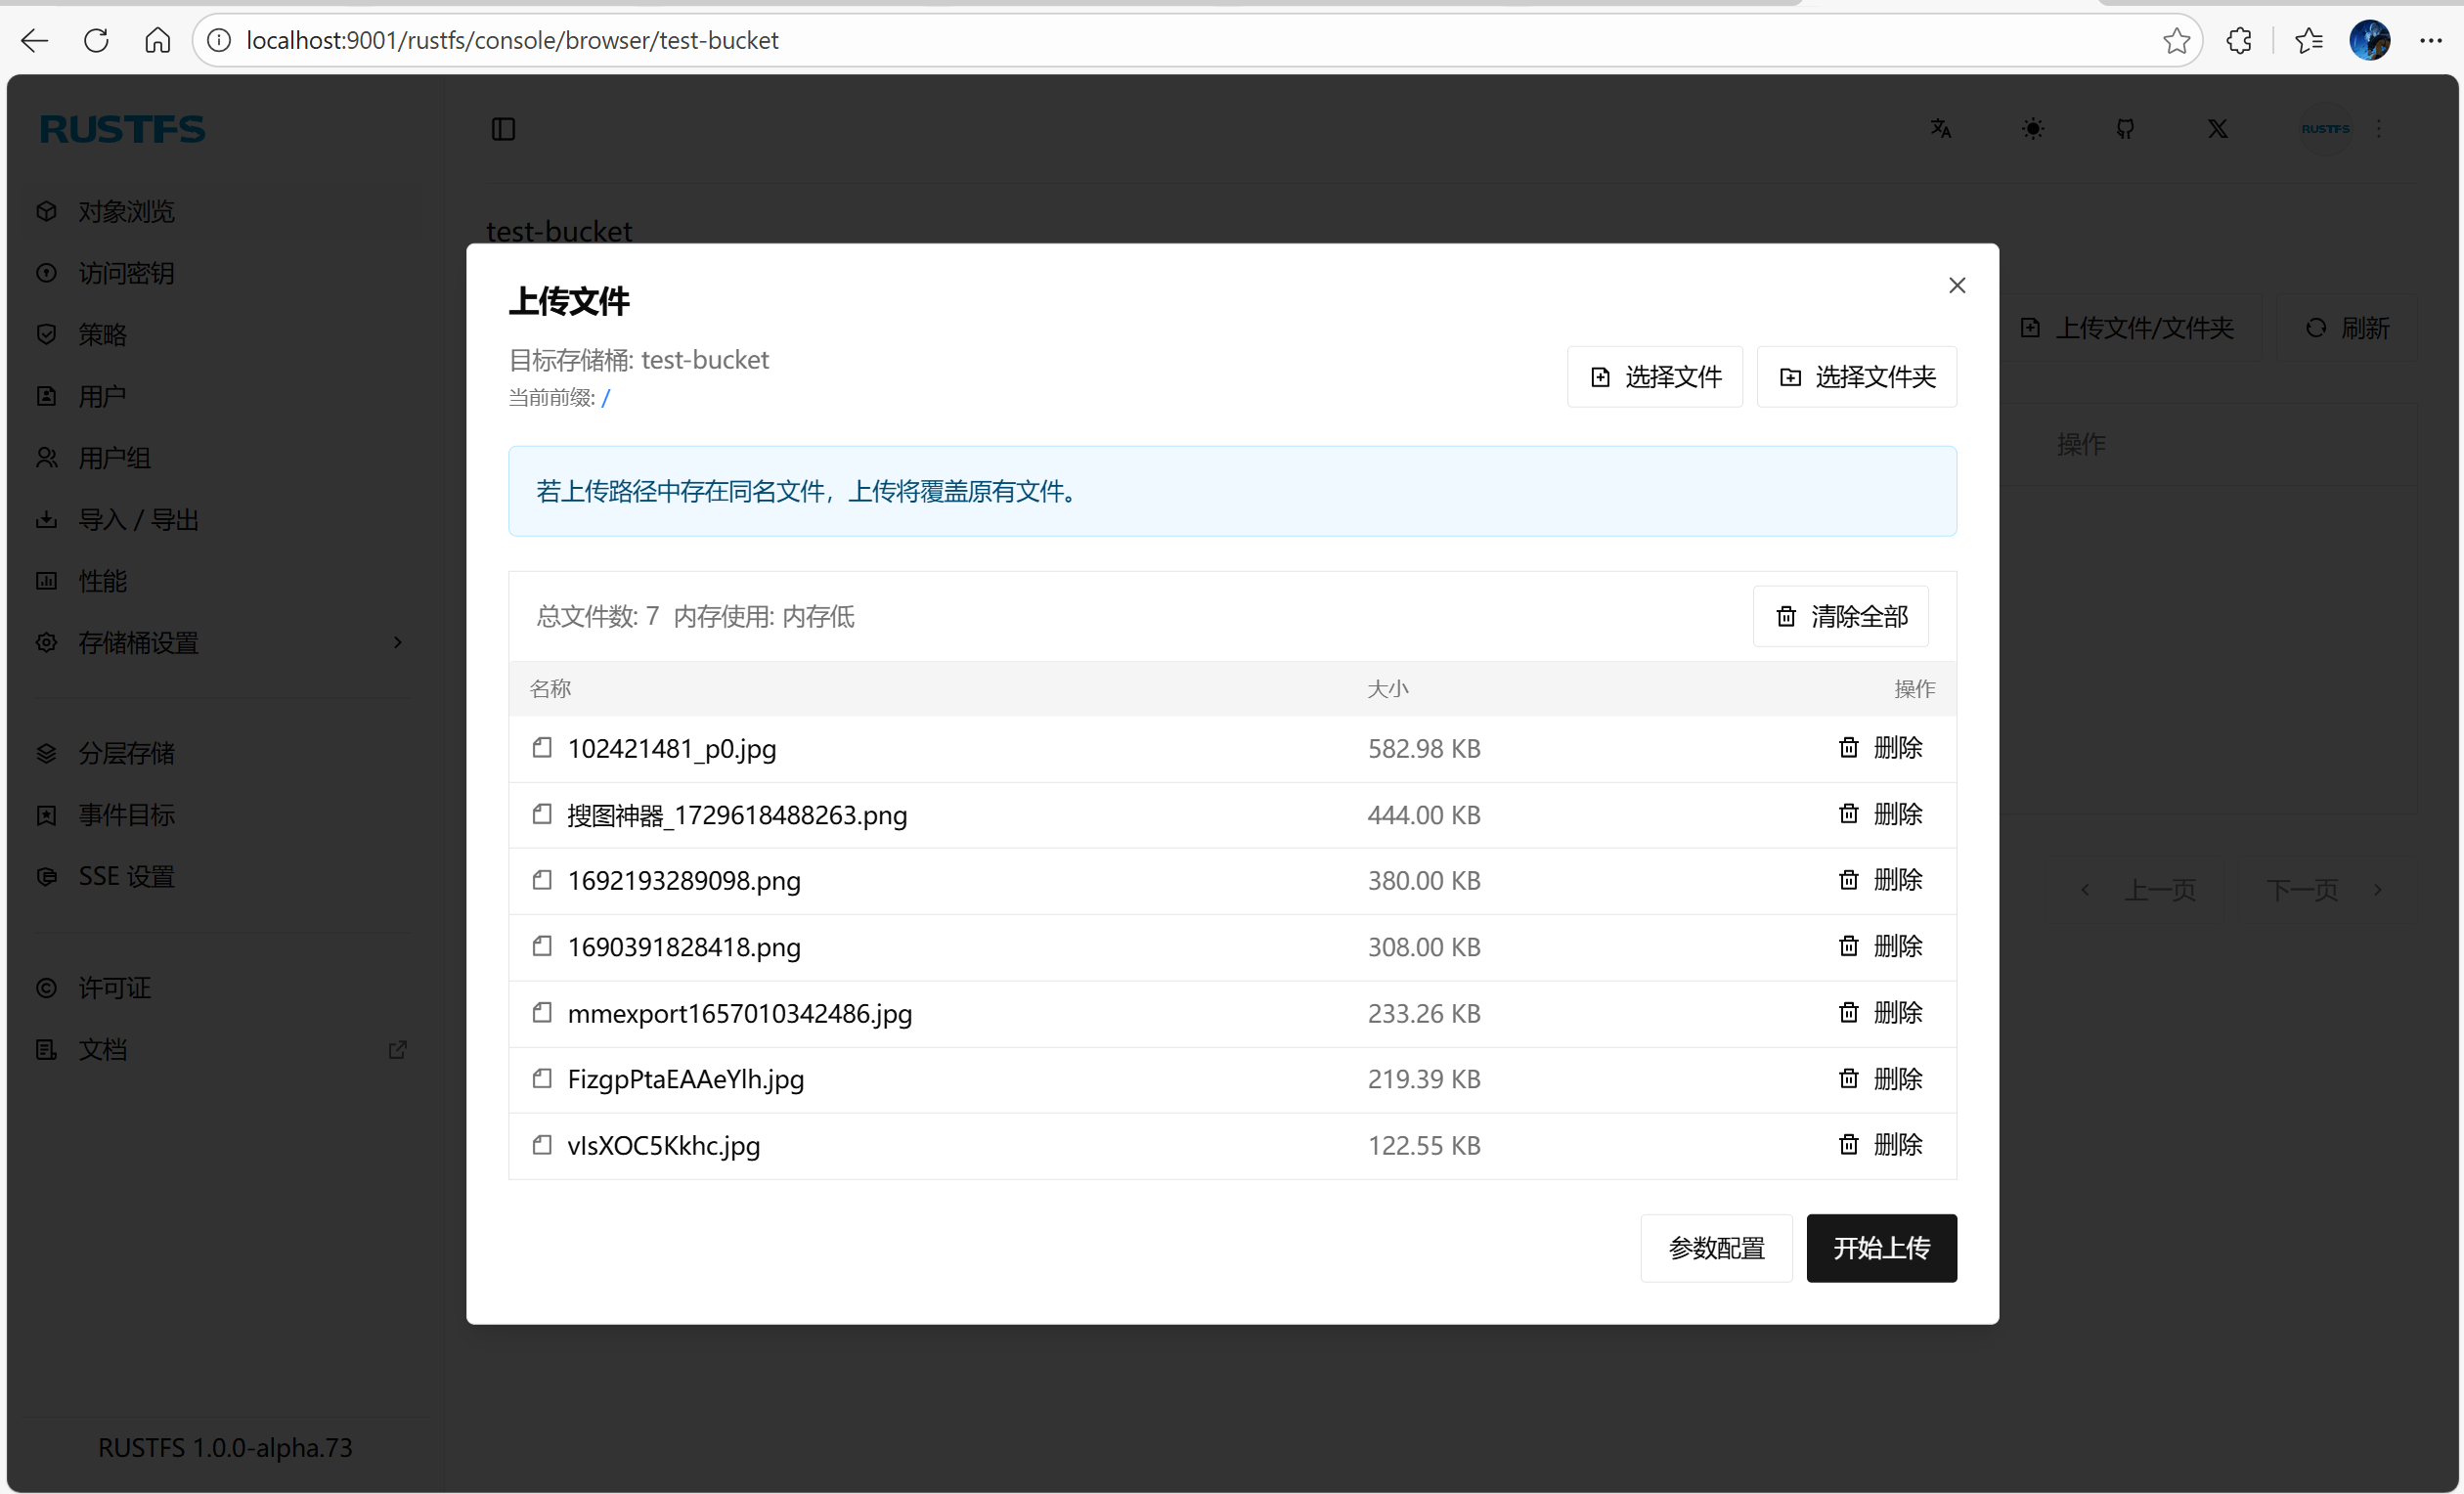Click the file icon beside mmexport1657010342486.jpg
The height and width of the screenshot is (1494, 2464).
click(x=542, y=1013)
